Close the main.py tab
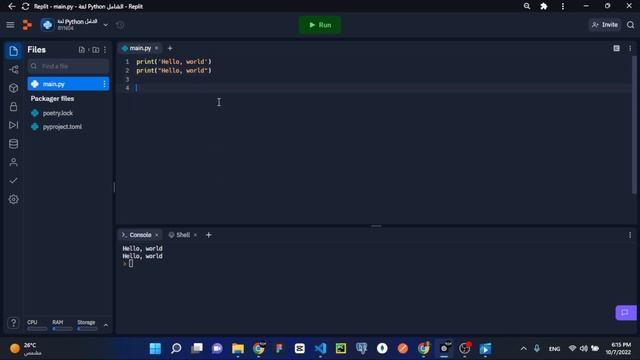This screenshot has height=360, width=640. click(156, 48)
